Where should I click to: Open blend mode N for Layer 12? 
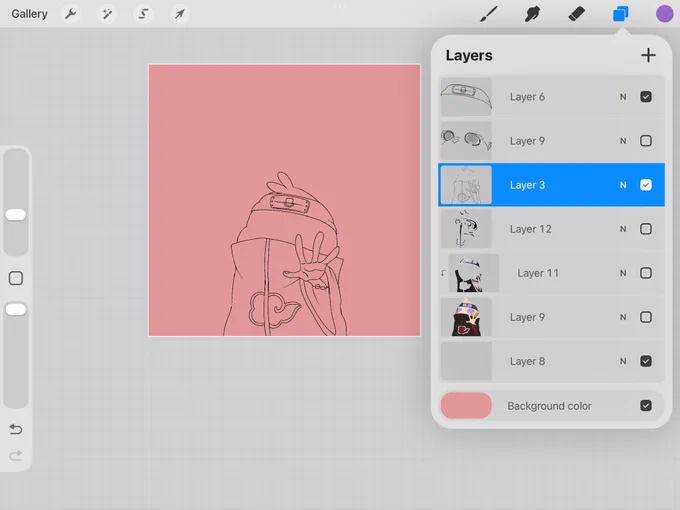pyautogui.click(x=623, y=229)
